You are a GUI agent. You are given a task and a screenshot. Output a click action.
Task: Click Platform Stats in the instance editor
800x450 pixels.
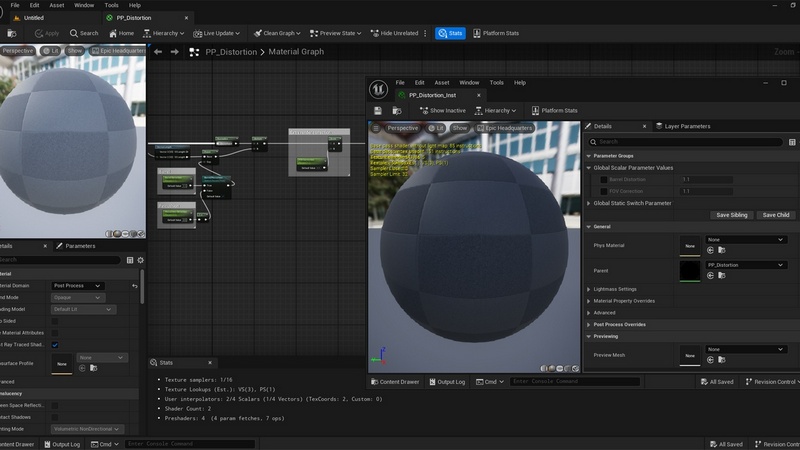[x=553, y=110]
